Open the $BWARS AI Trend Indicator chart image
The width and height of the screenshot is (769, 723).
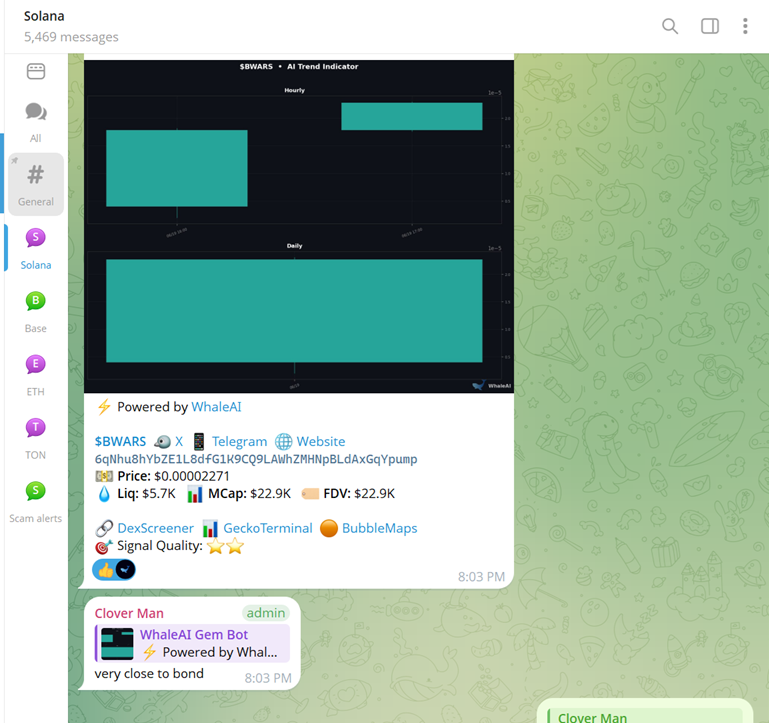299,226
